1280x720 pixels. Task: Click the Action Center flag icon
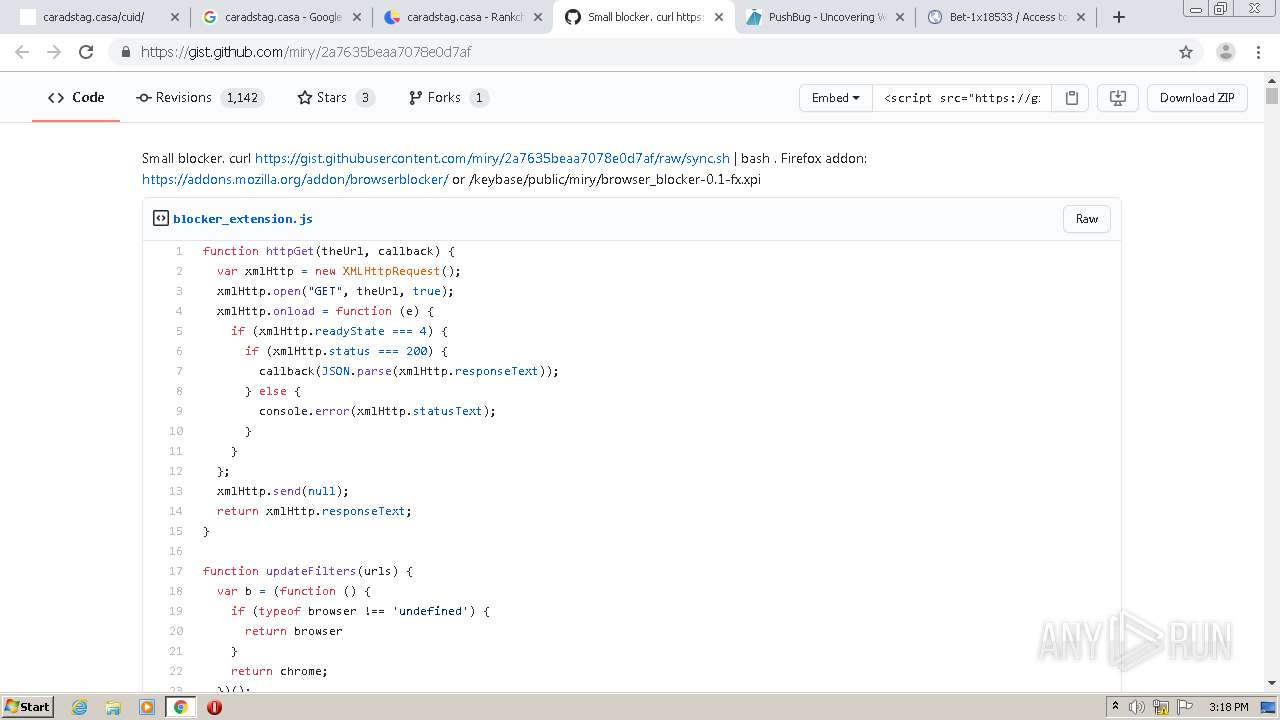(x=1184, y=707)
